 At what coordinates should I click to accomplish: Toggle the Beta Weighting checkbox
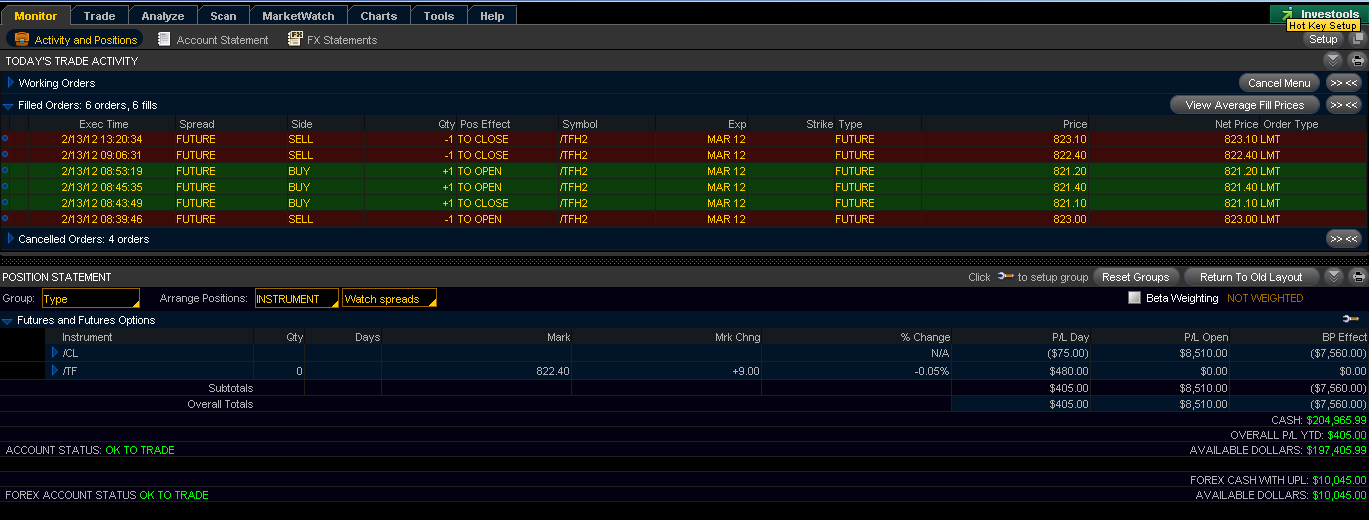click(x=1134, y=298)
